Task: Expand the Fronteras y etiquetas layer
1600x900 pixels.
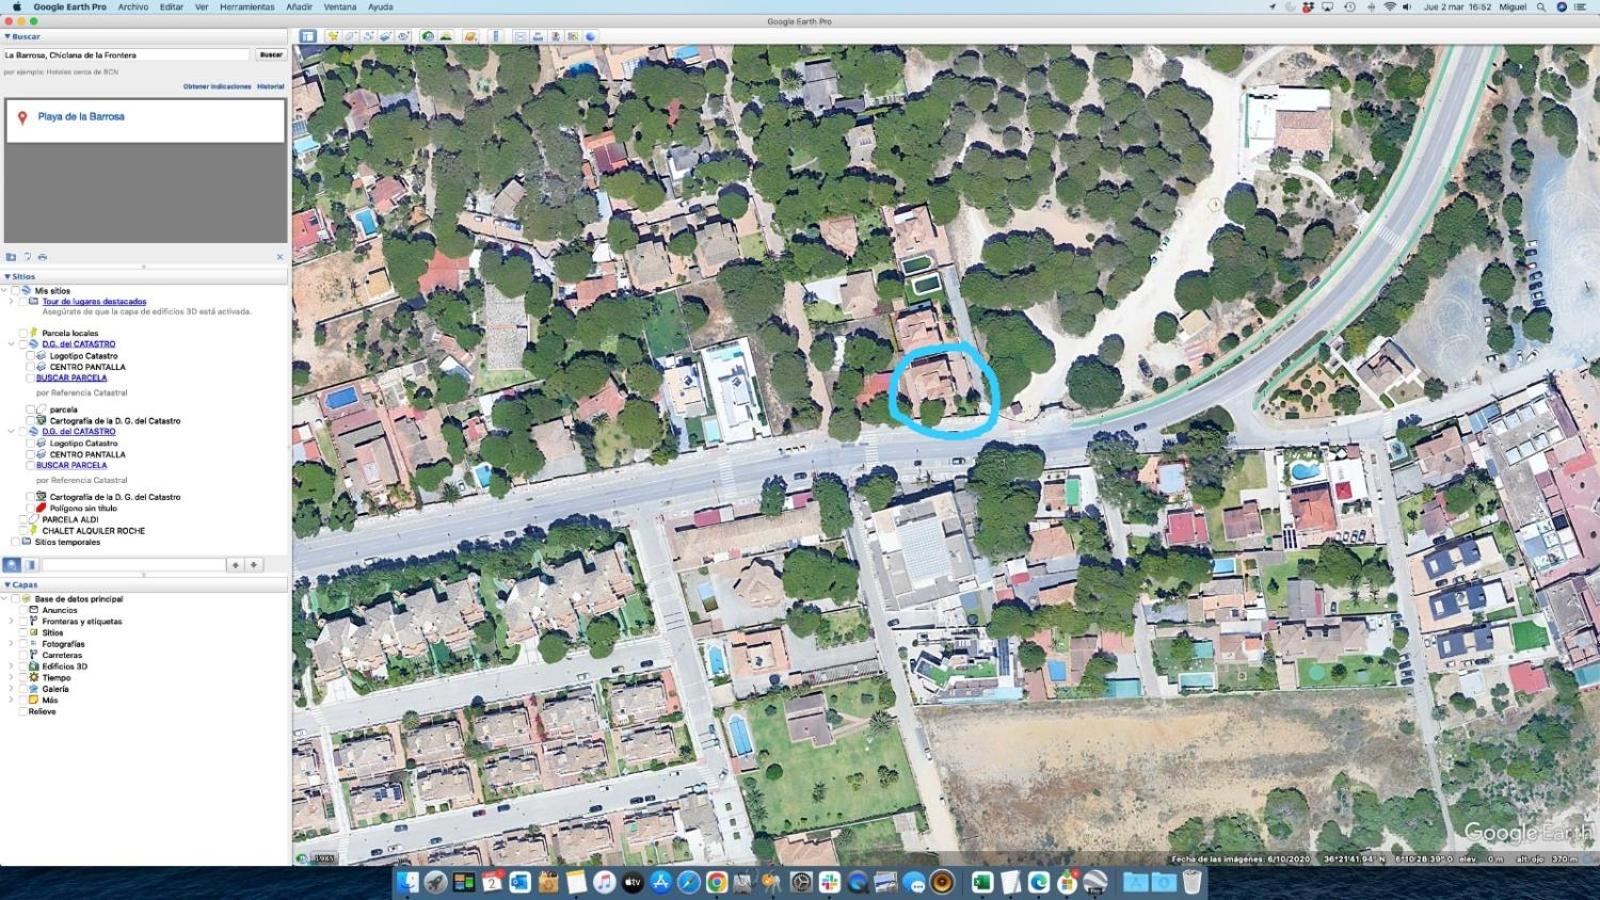Action: pos(12,621)
